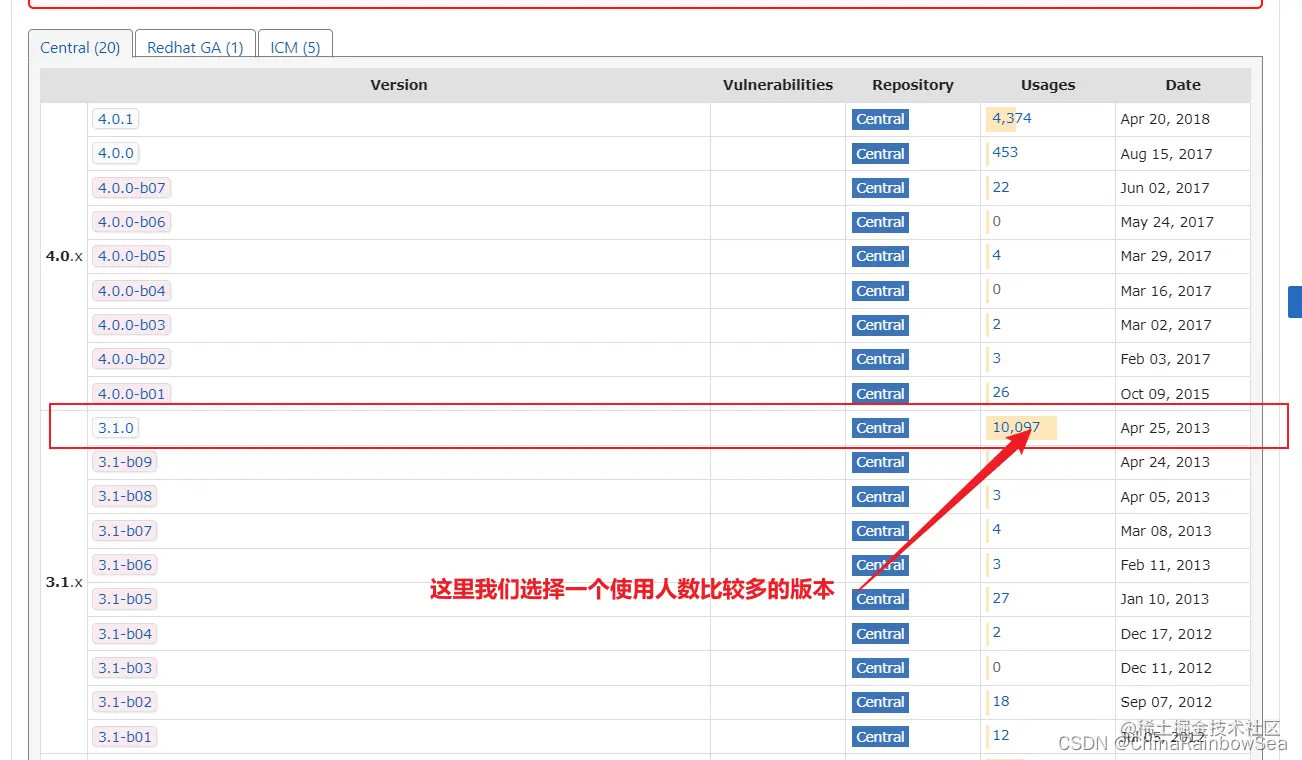Click the Repository column header
Image resolution: width=1302 pixels, height=760 pixels.
[913, 85]
